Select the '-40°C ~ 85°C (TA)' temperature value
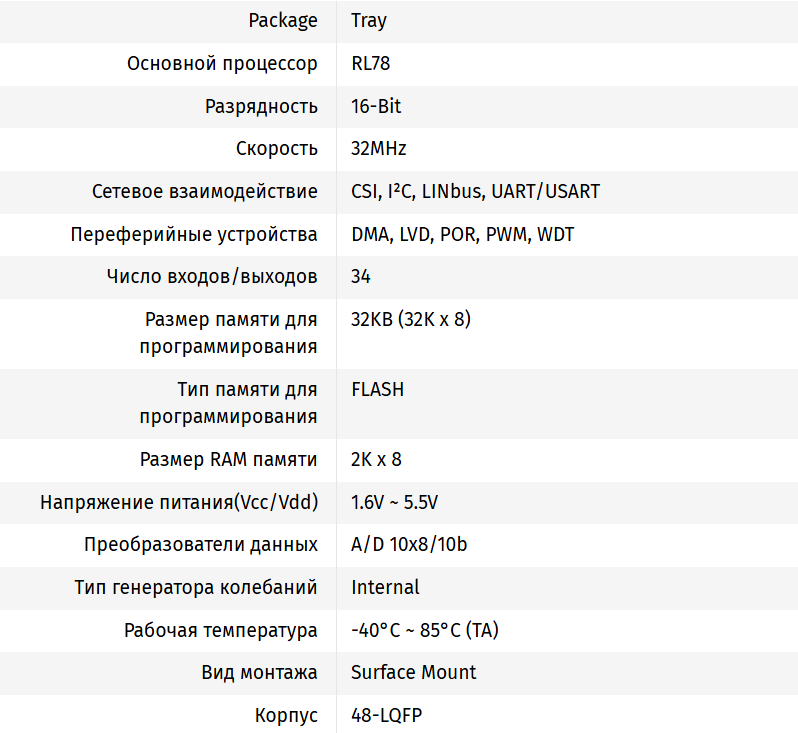The image size is (798, 733). (425, 630)
